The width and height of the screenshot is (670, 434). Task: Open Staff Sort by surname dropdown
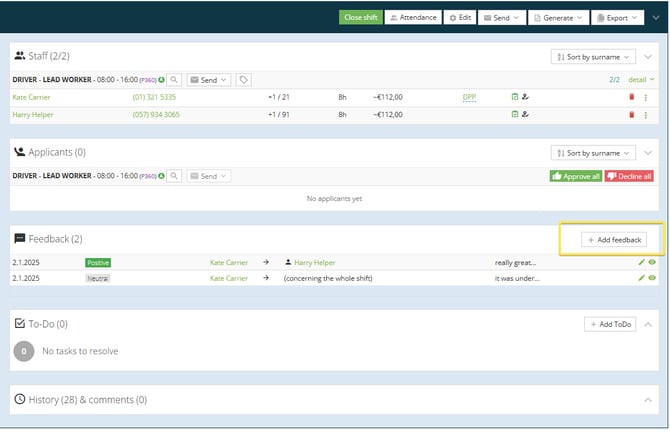coord(592,56)
